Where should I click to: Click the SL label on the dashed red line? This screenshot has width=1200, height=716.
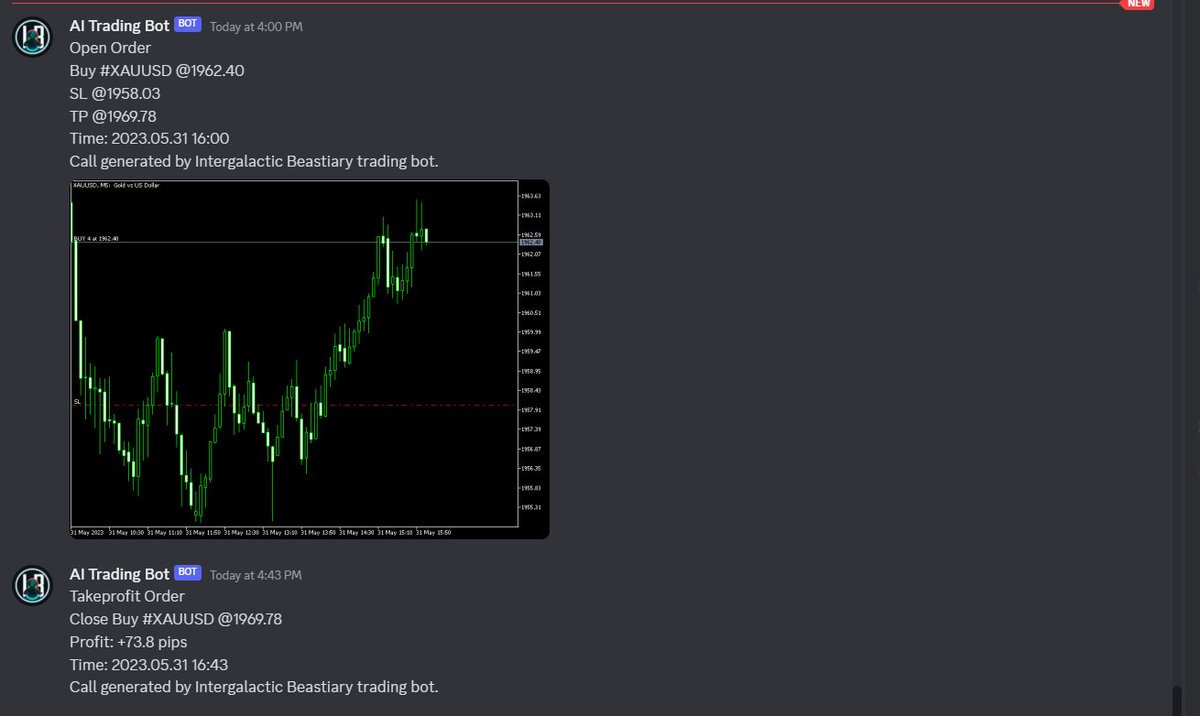(x=77, y=401)
